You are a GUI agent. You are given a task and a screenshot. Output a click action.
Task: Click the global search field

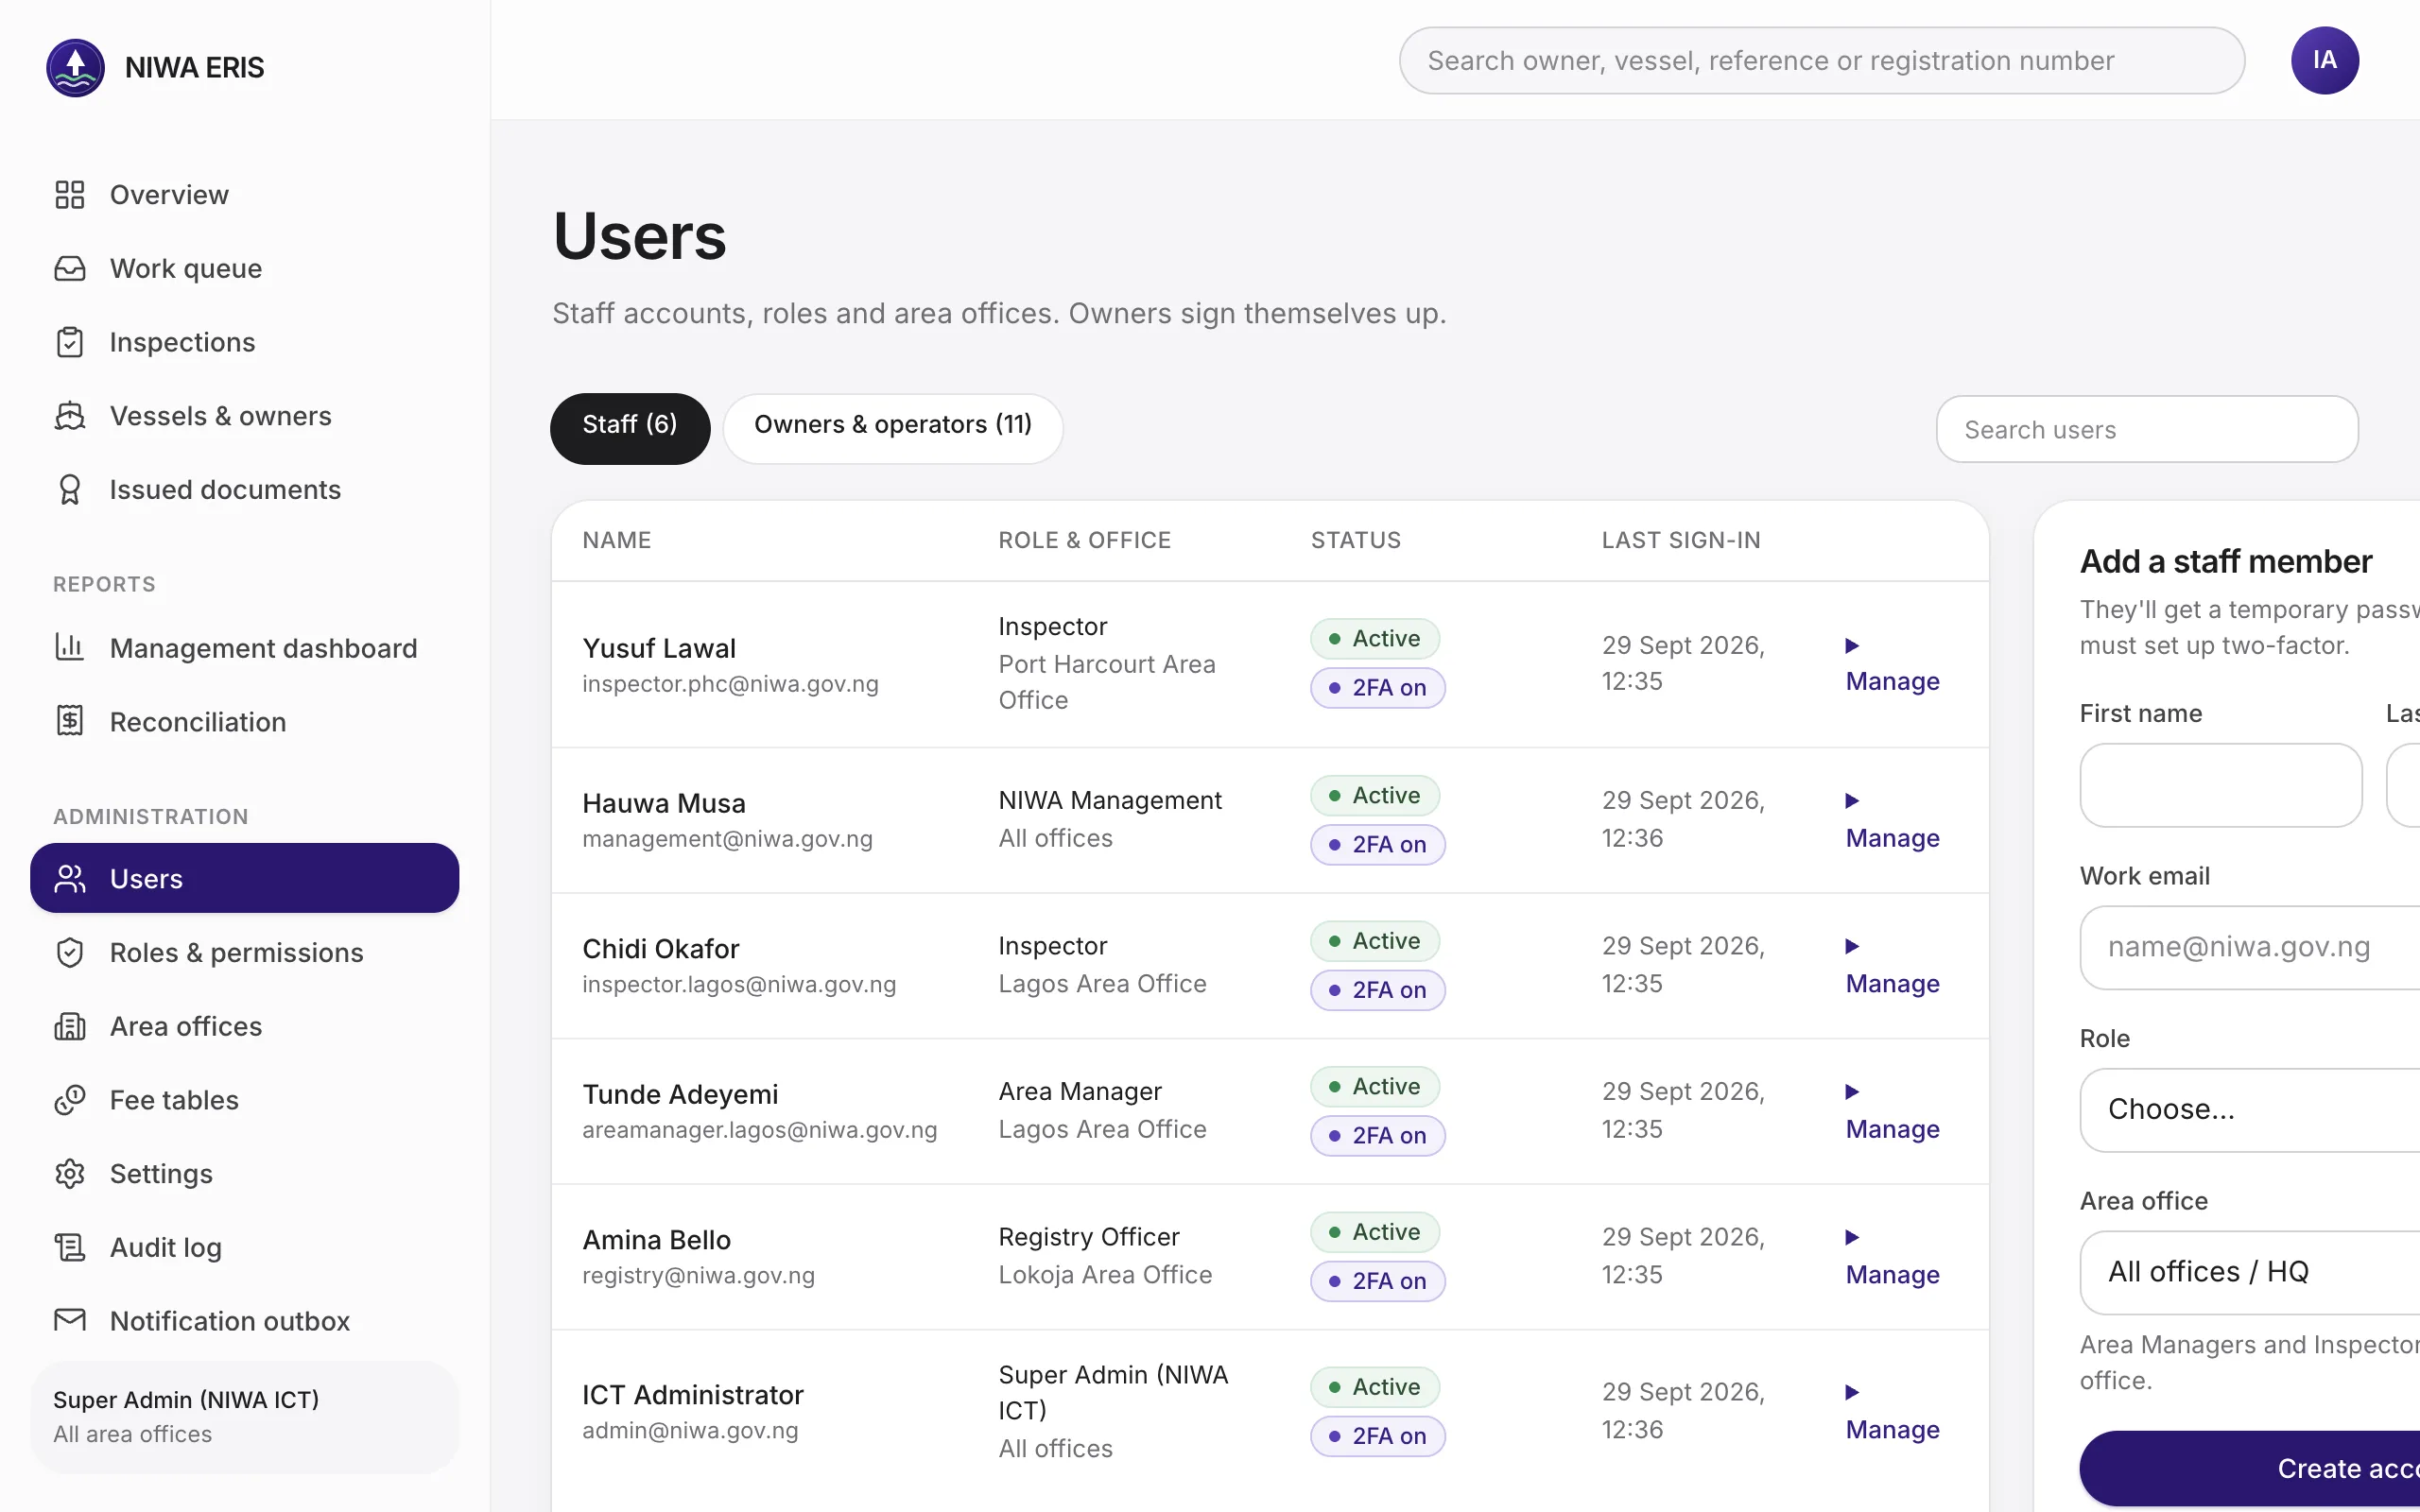click(x=1822, y=60)
